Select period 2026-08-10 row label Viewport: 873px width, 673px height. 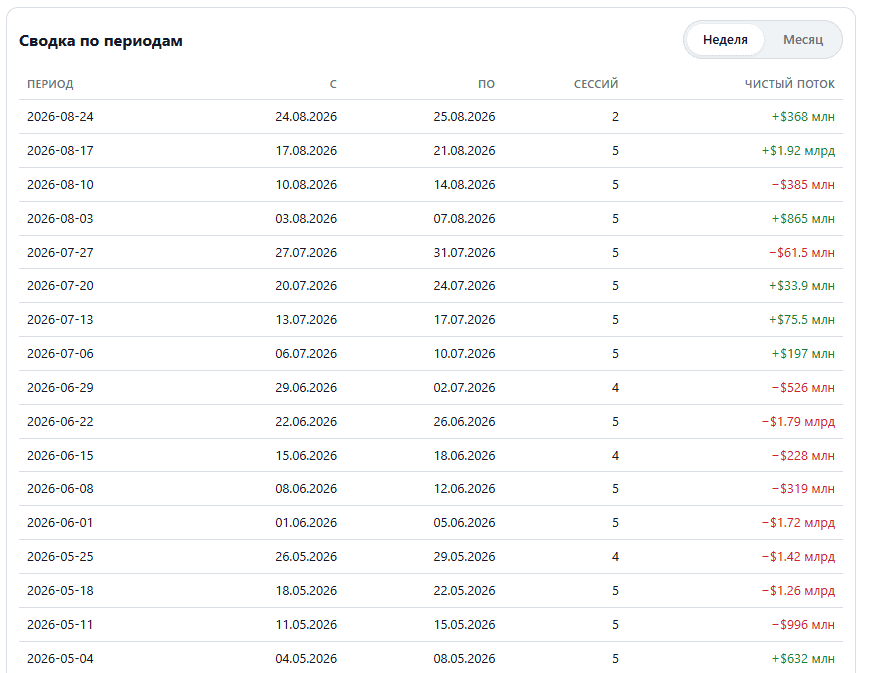click(60, 185)
